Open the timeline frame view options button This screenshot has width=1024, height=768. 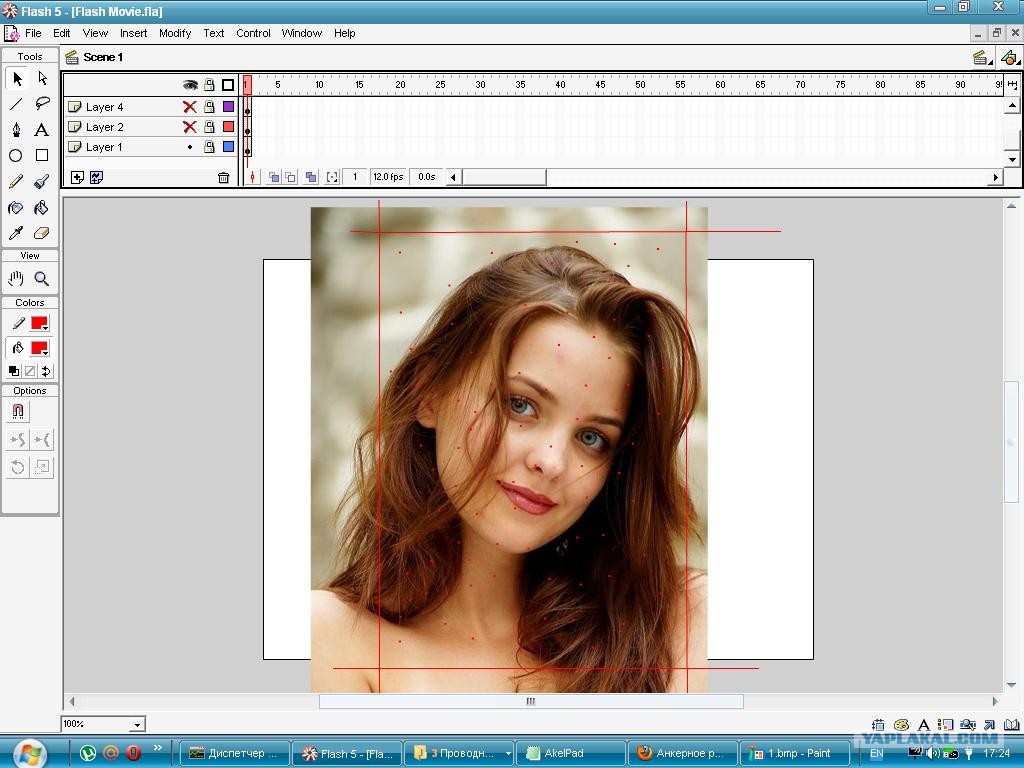[1012, 85]
